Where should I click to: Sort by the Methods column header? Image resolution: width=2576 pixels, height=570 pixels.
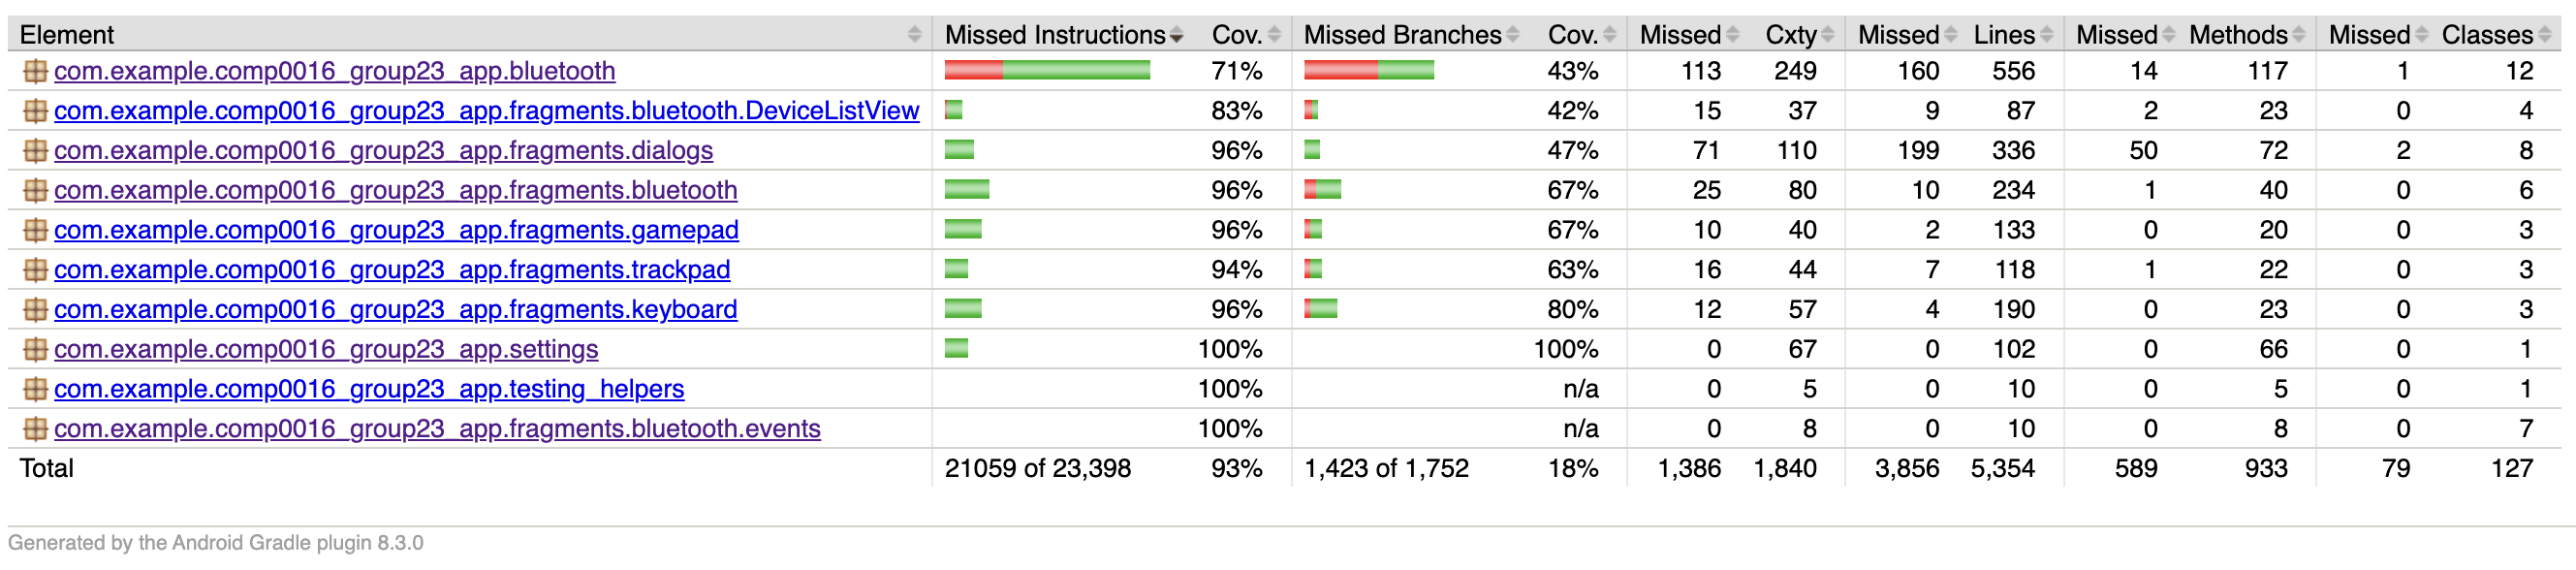tap(2238, 35)
